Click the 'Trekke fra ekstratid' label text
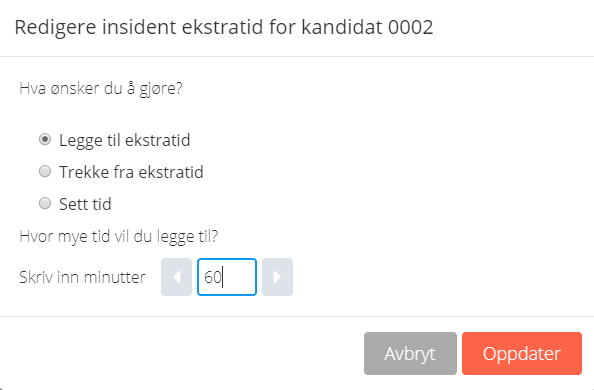The image size is (594, 390). point(131,172)
